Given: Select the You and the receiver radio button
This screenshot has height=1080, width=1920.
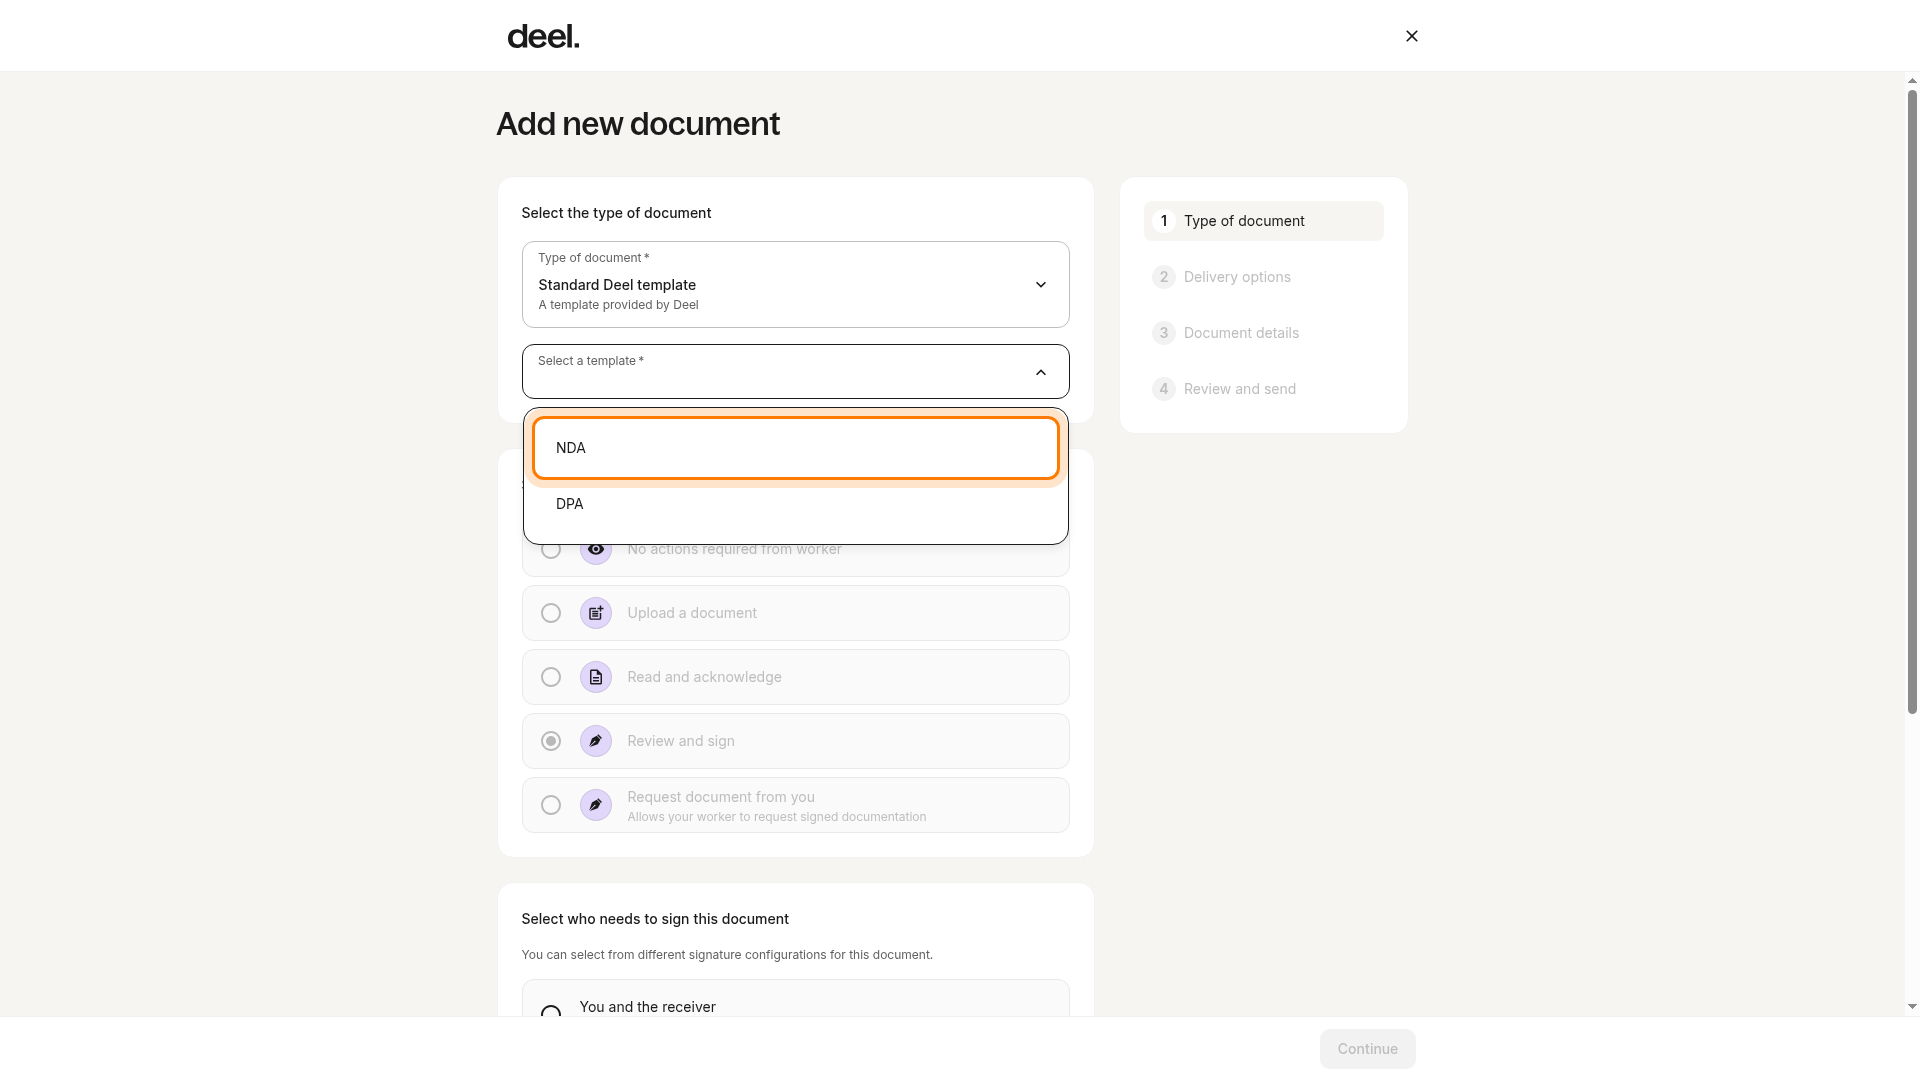Looking at the screenshot, I should point(550,1012).
